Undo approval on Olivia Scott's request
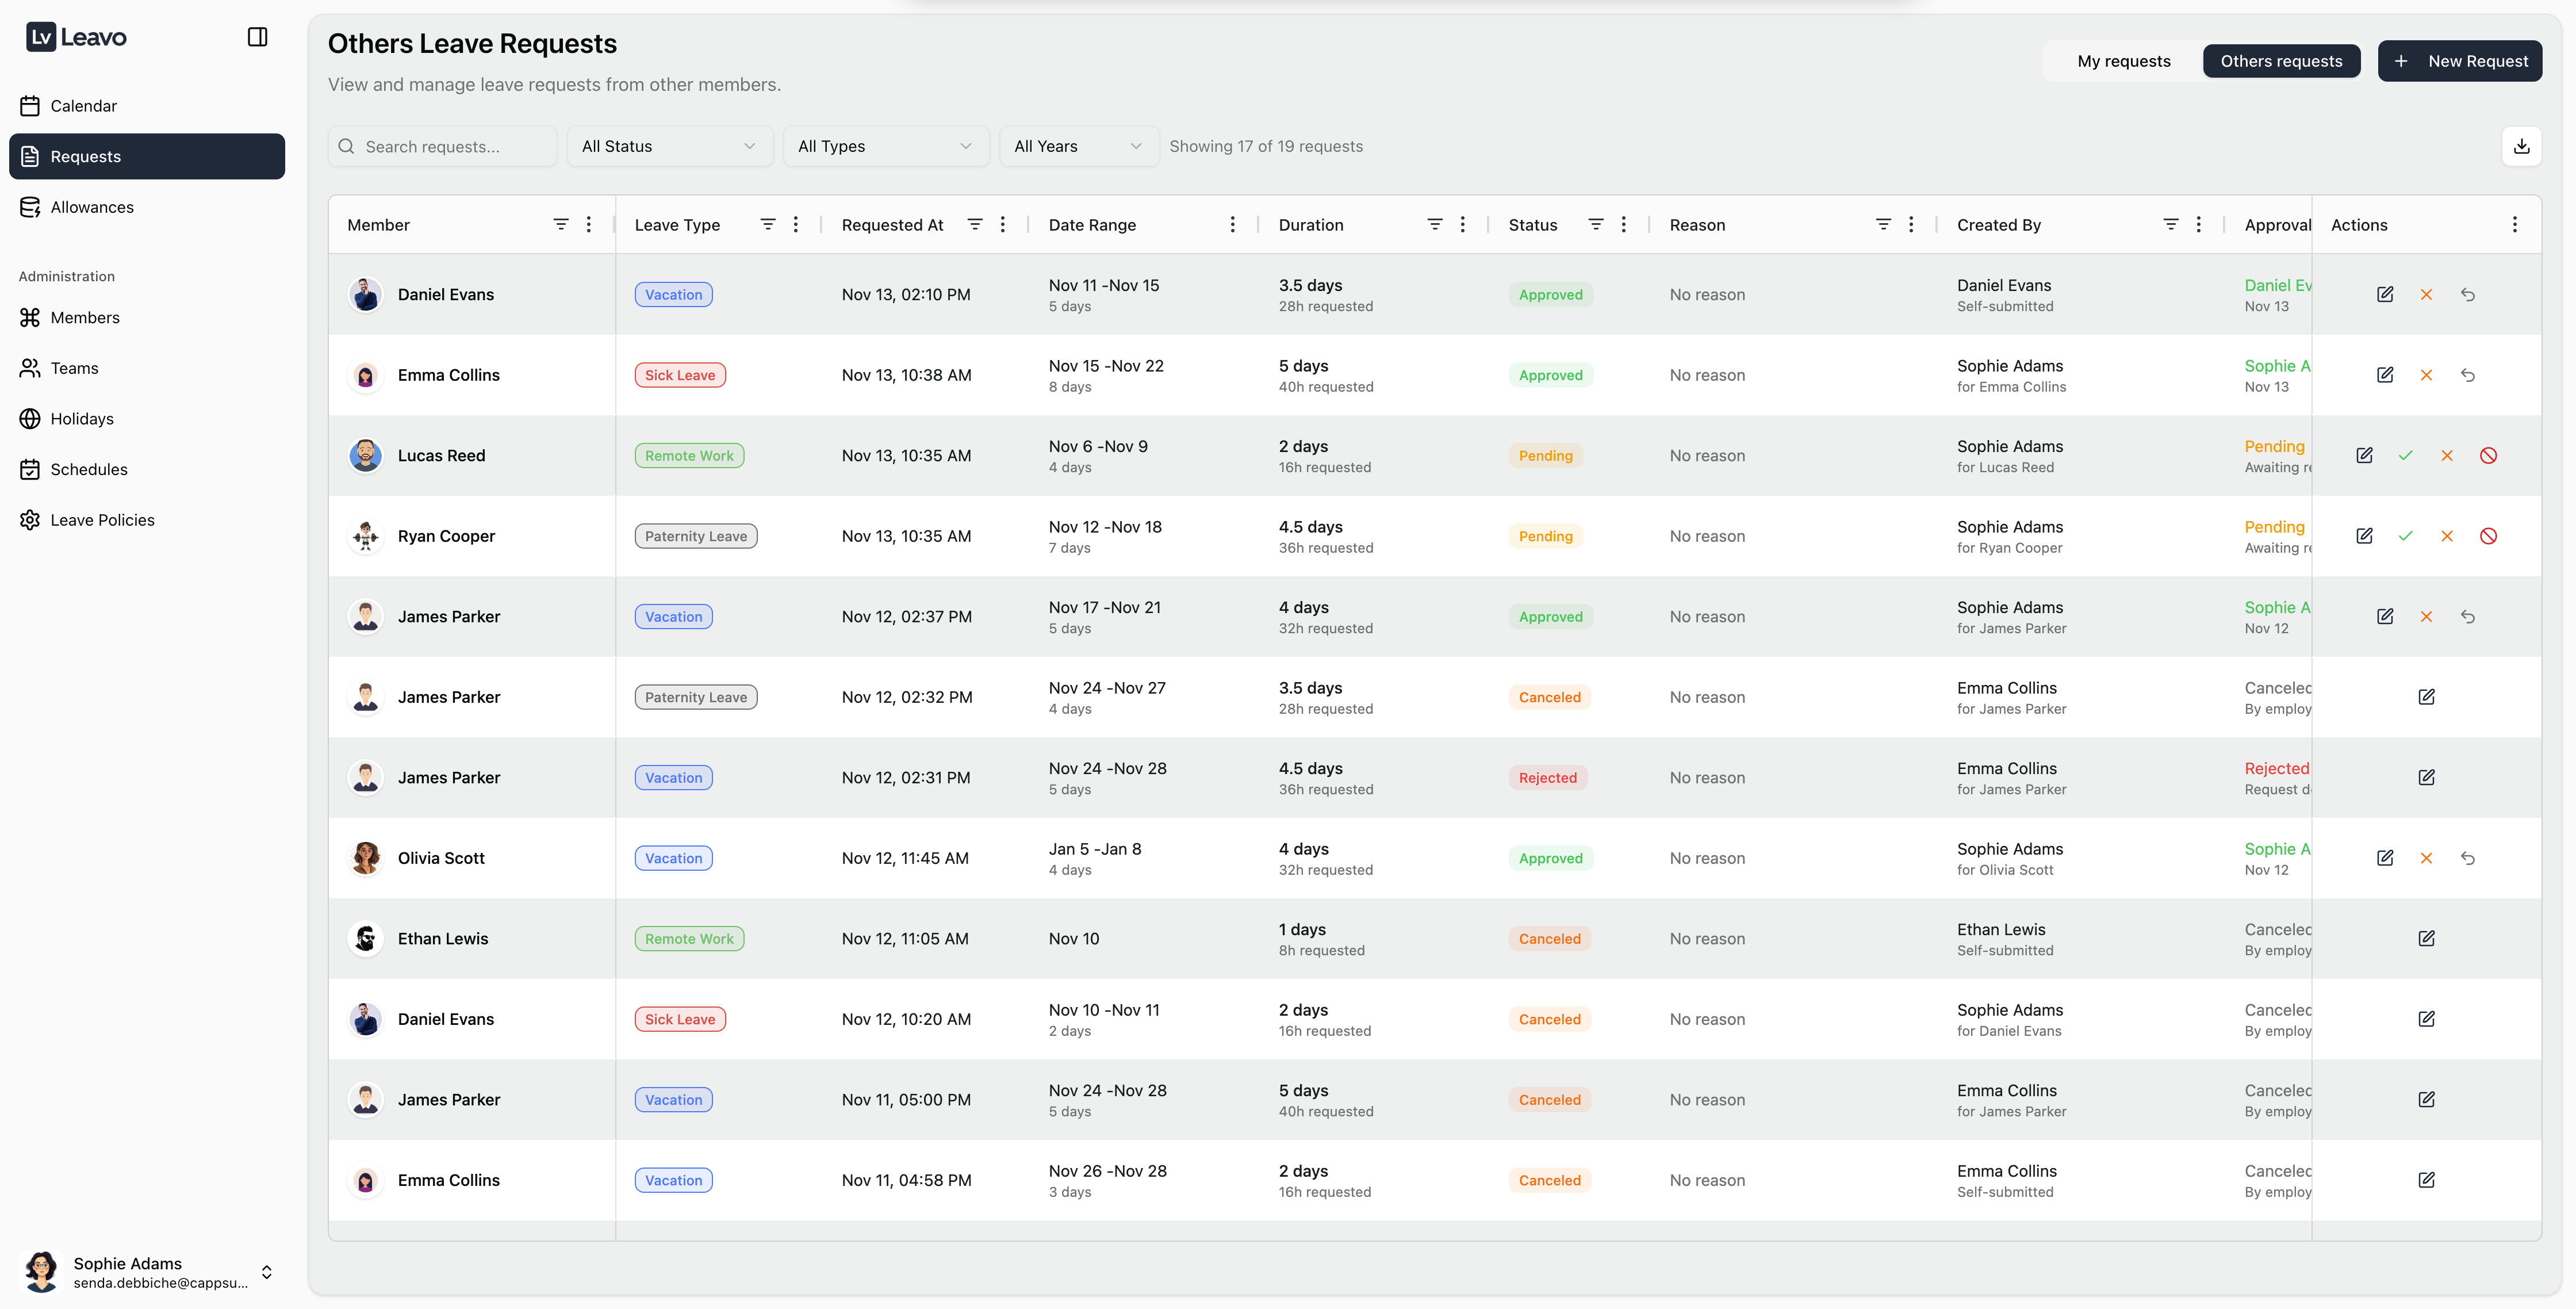 coord(2469,858)
